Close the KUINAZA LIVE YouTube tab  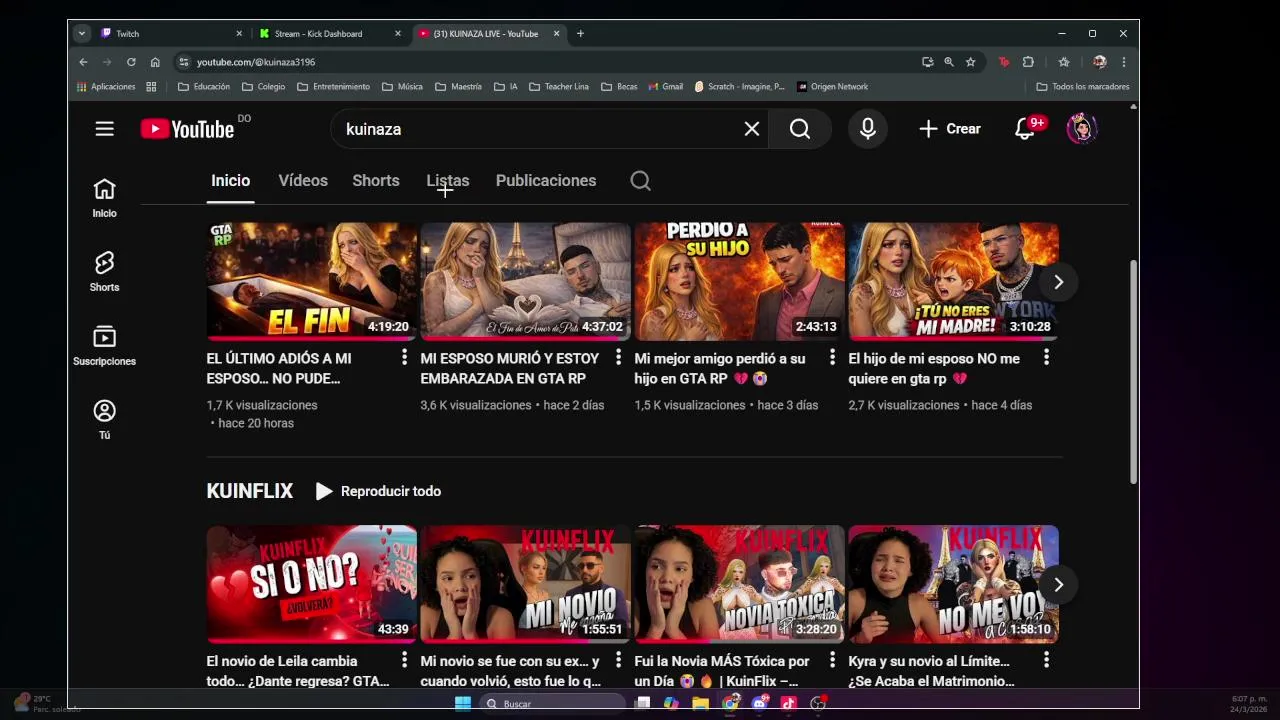point(557,33)
